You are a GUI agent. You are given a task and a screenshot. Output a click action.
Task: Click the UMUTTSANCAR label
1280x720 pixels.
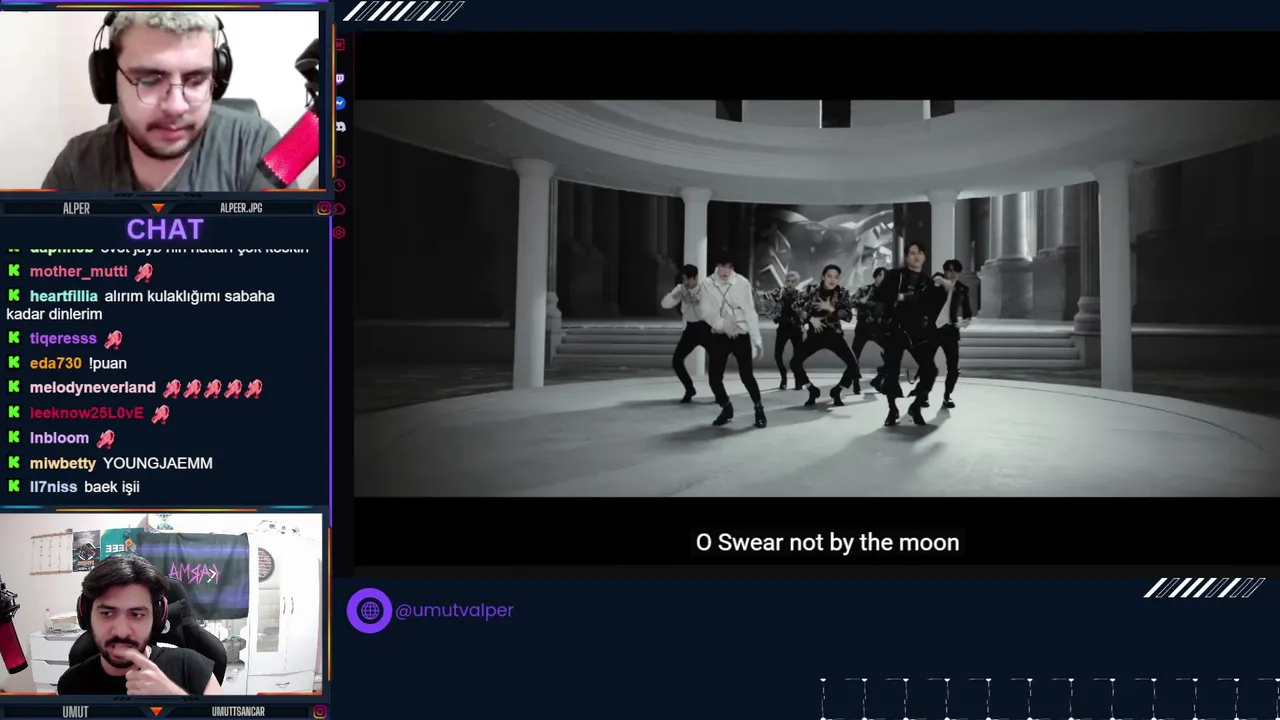tap(238, 712)
